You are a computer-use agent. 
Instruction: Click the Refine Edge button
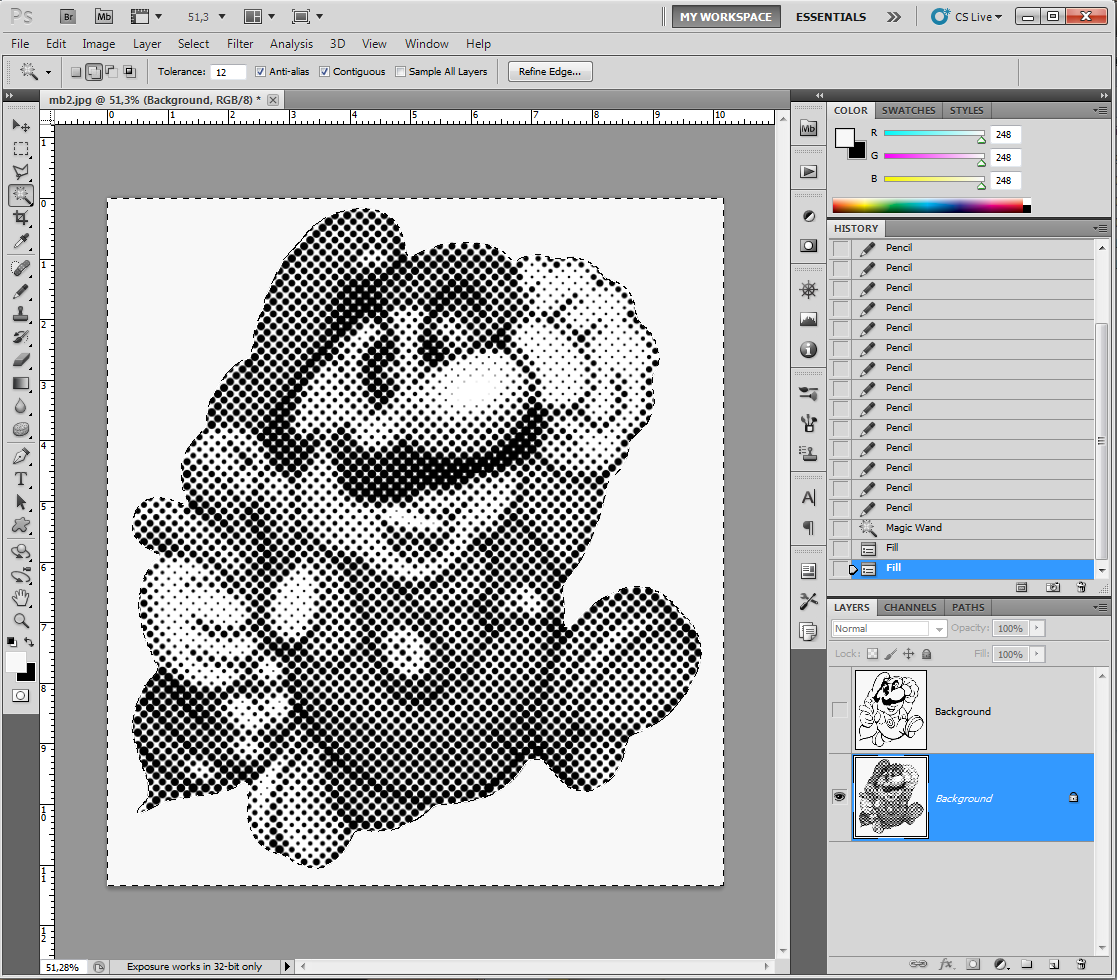coord(550,71)
